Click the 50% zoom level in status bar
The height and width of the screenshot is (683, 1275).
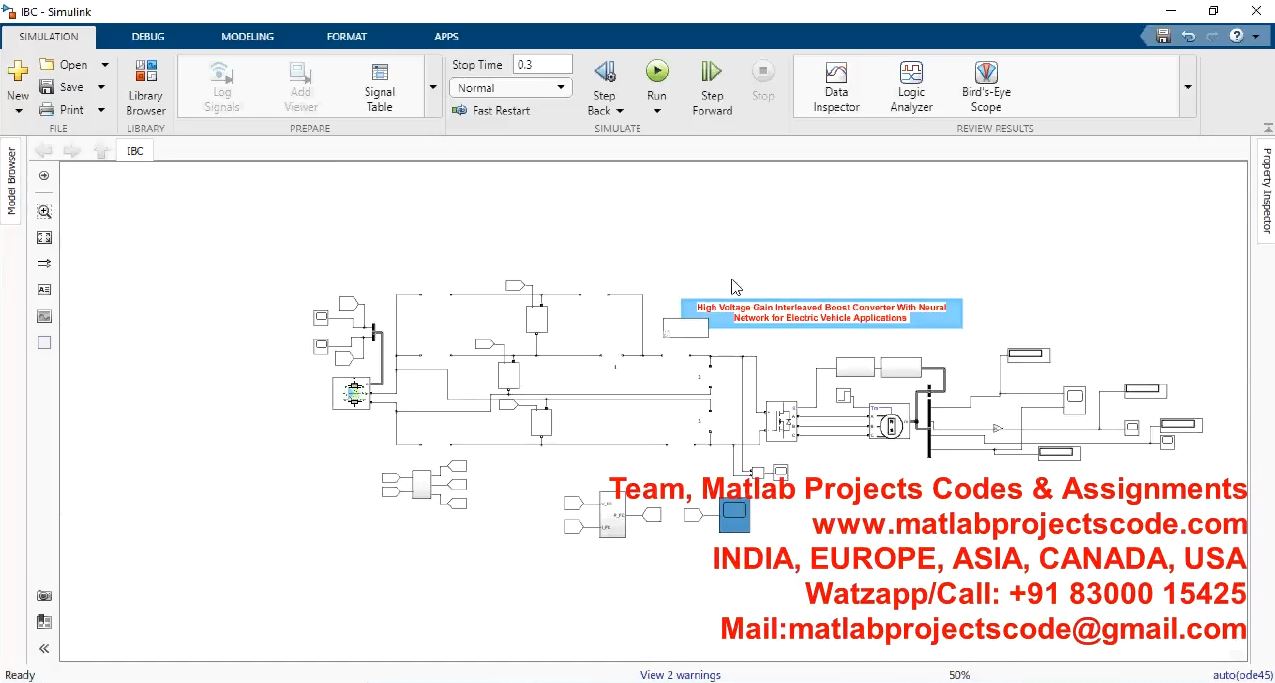tap(959, 675)
